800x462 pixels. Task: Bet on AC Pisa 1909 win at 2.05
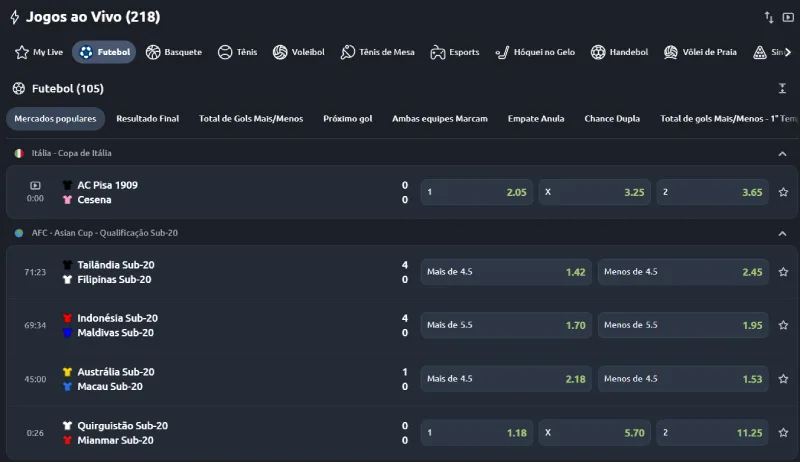coord(477,192)
